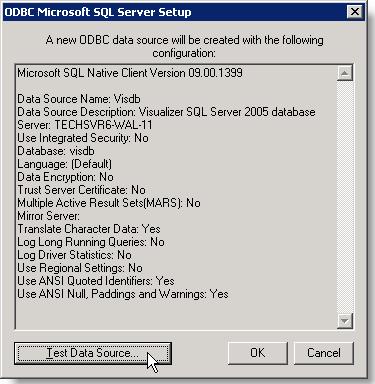The image size is (375, 384).
Task: Close the ODBC Microsoft SQL Server Setup window
Action: pos(354,12)
